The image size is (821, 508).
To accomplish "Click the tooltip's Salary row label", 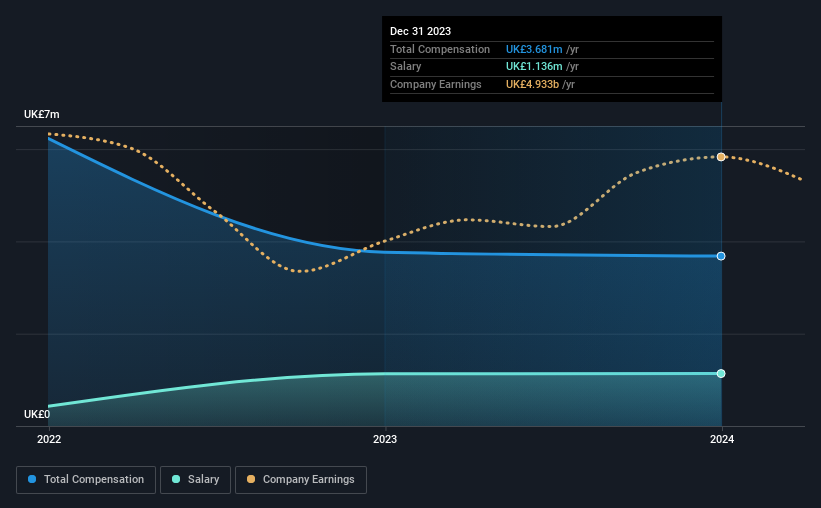I will 405,67.
